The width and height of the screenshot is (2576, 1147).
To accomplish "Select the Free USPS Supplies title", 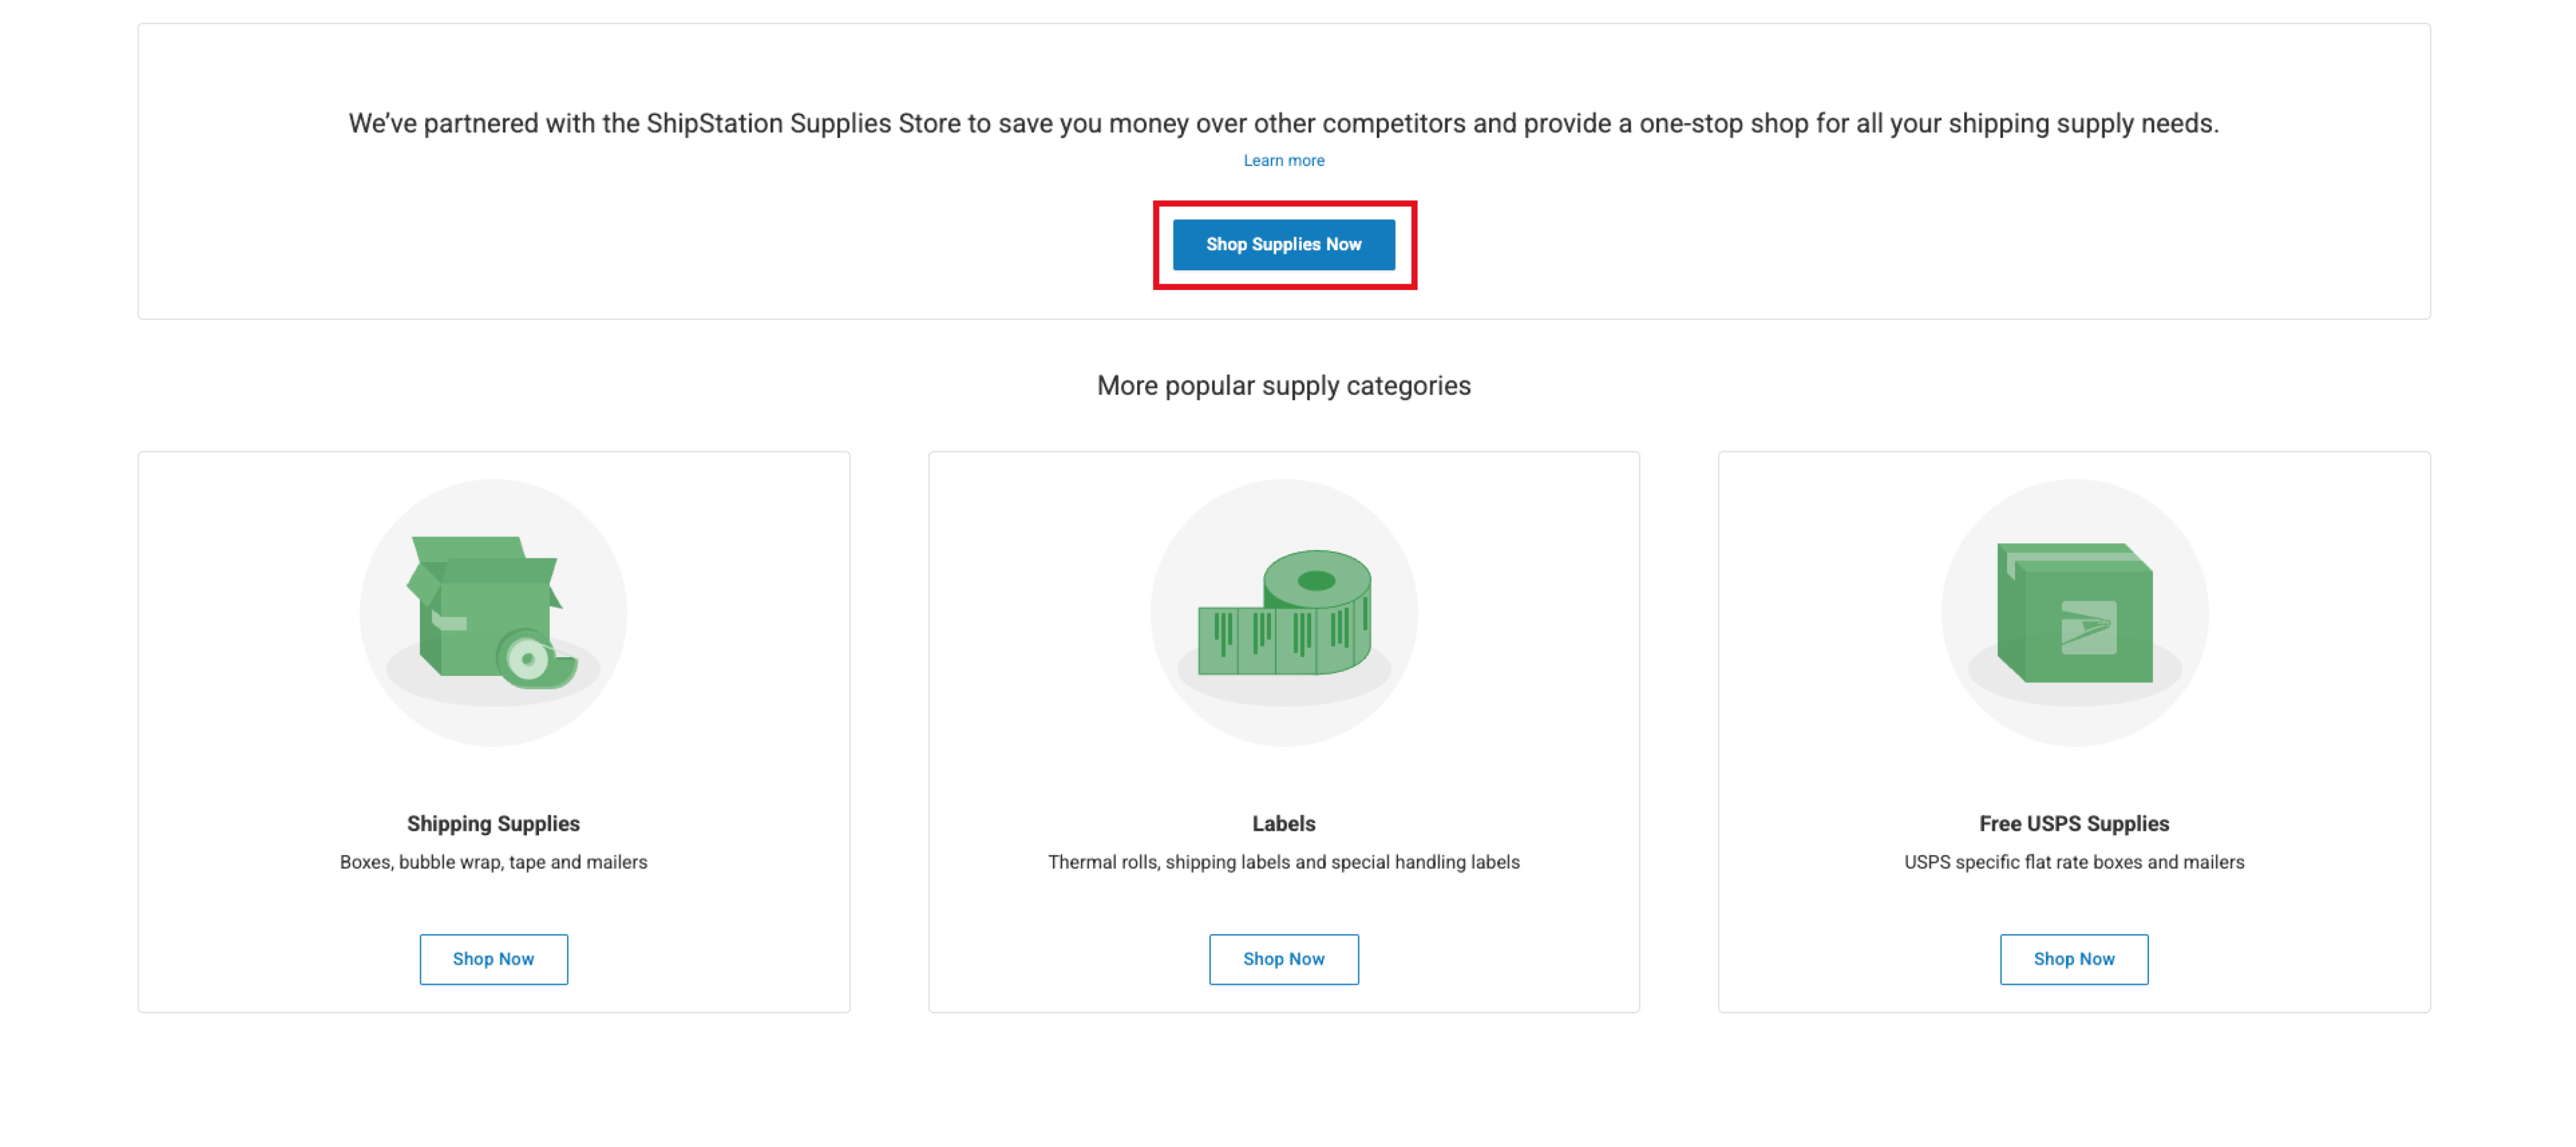I will (x=2073, y=823).
